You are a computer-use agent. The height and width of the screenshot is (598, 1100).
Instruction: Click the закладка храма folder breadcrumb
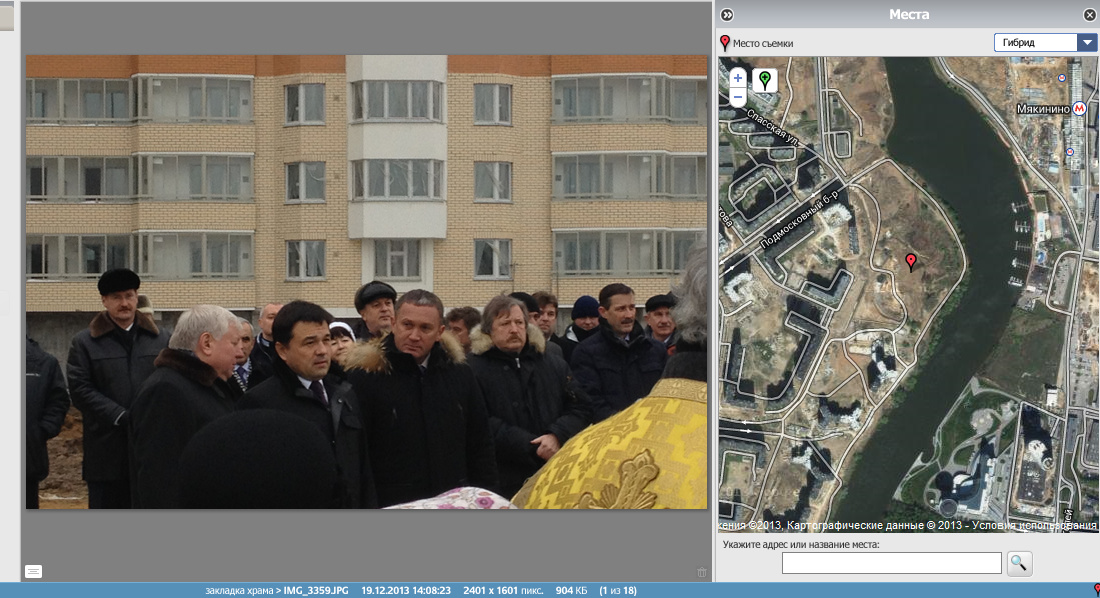pyautogui.click(x=238, y=590)
